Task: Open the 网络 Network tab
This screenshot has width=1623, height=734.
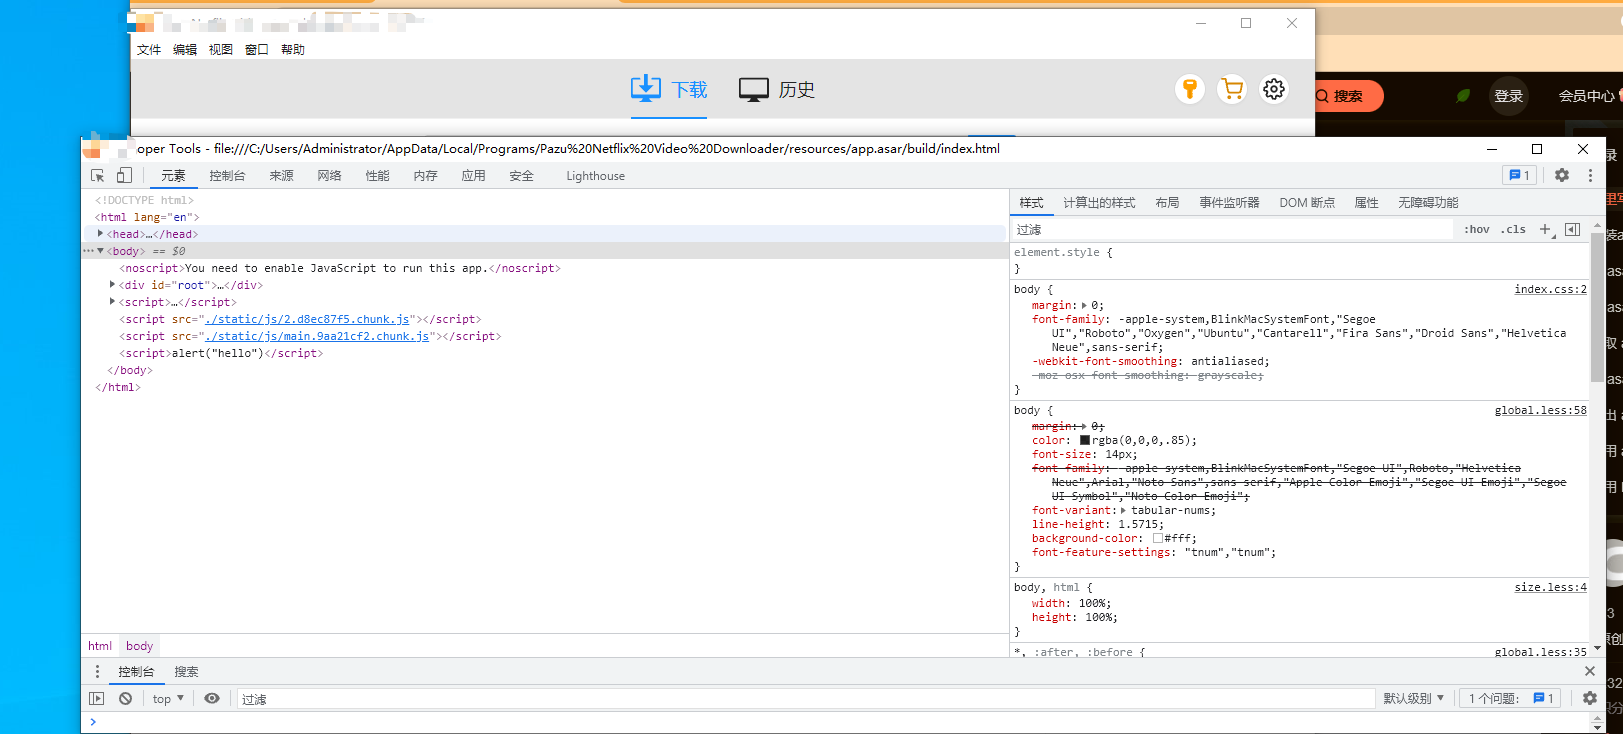Action: tap(329, 175)
